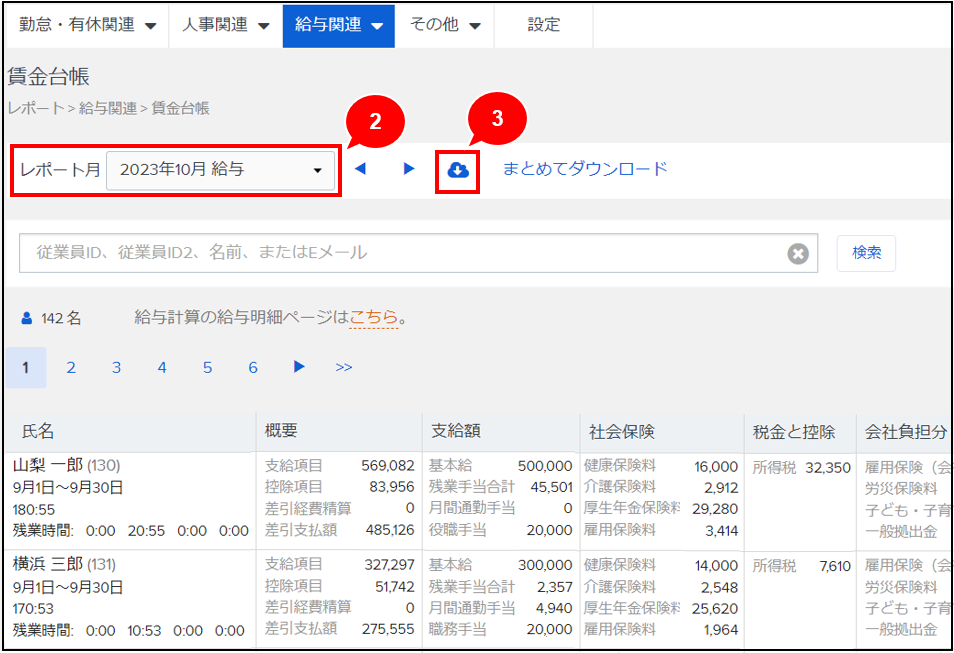The height and width of the screenshot is (653, 954).
Task: Open the 設定 tab
Action: click(544, 25)
